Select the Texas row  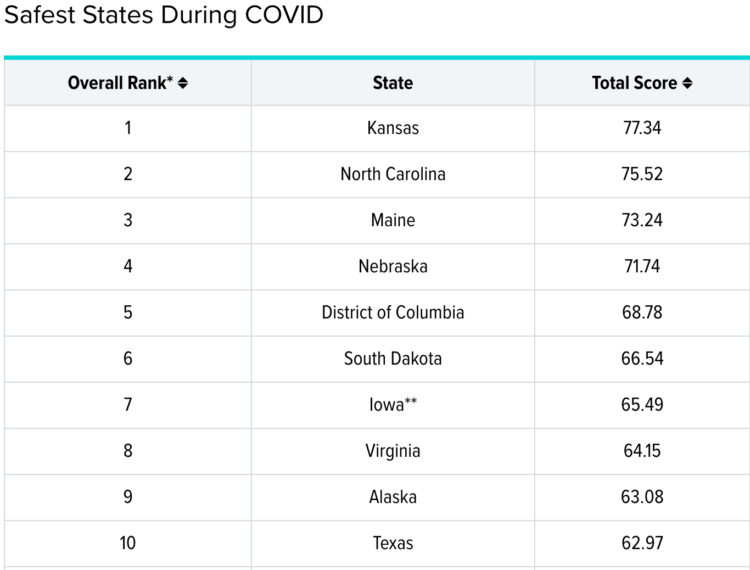pyautogui.click(x=377, y=543)
